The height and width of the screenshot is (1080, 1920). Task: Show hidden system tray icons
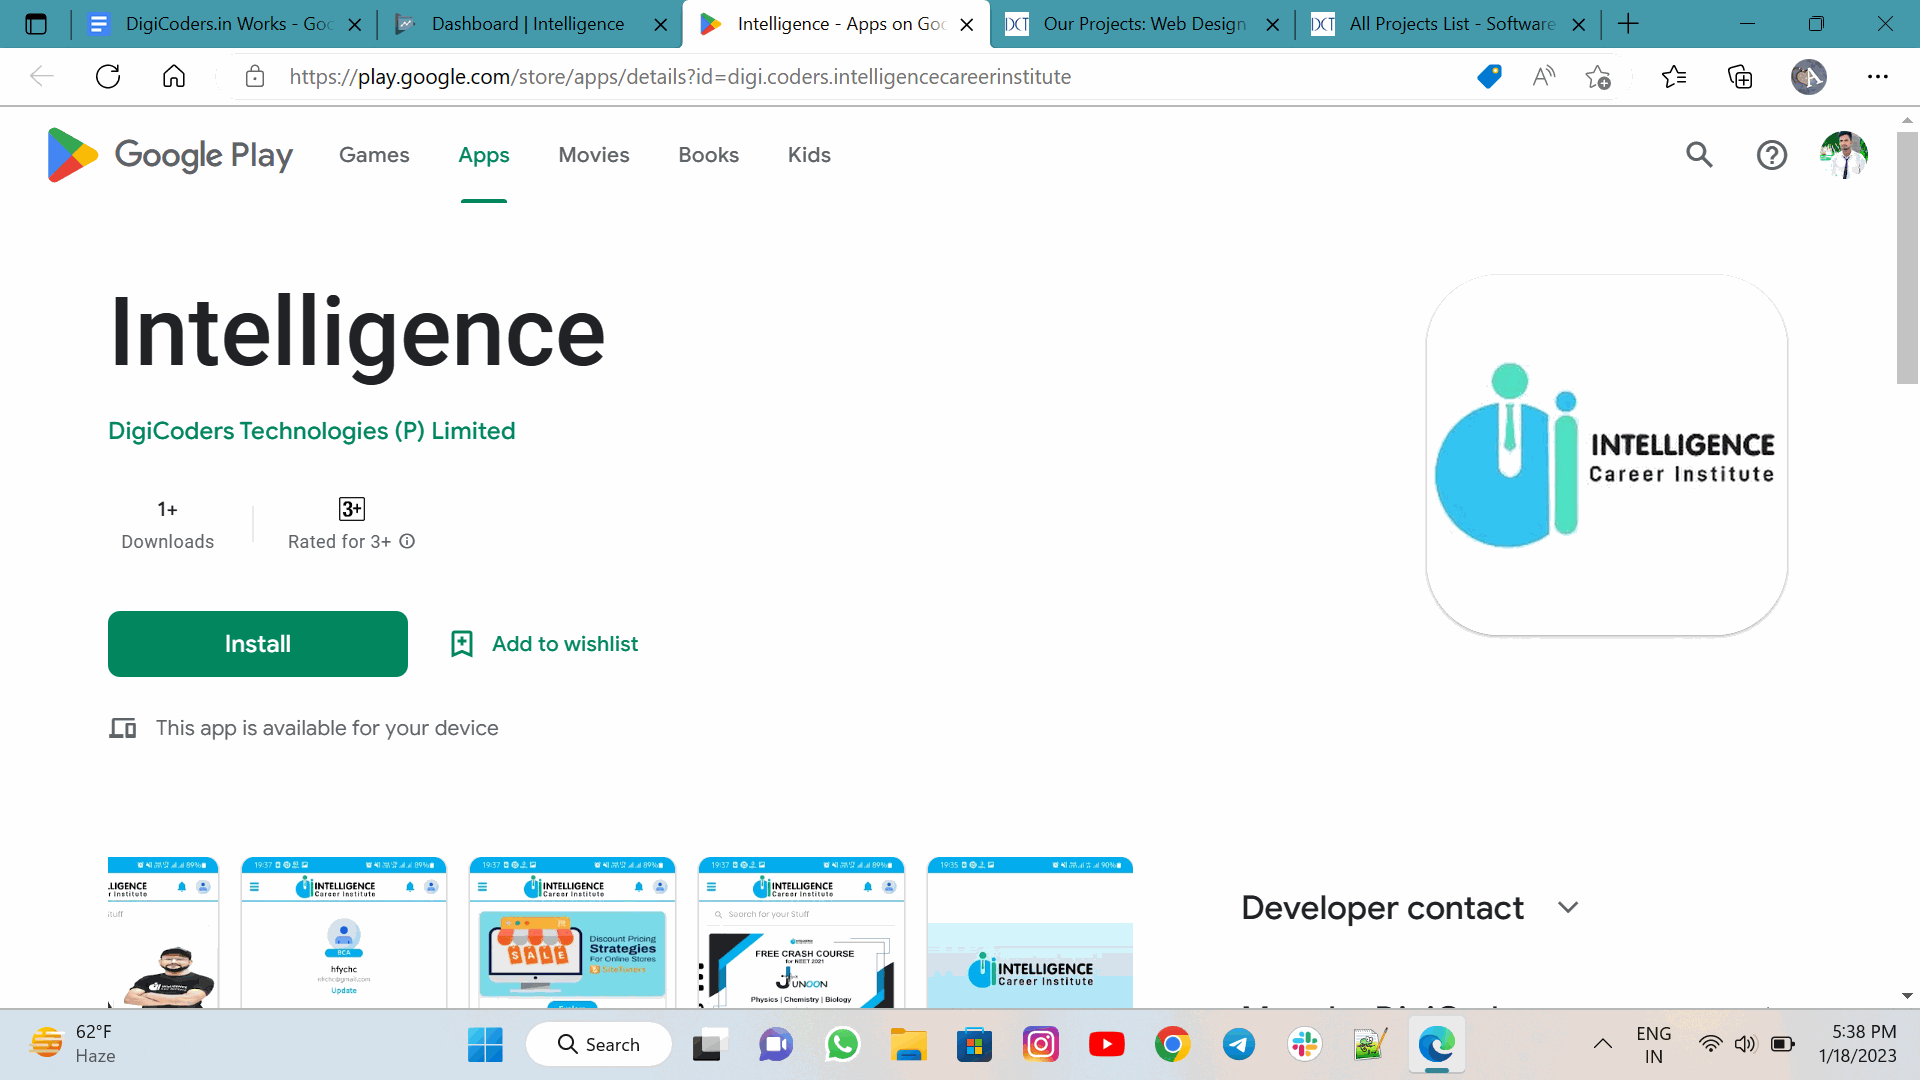tap(1602, 1045)
